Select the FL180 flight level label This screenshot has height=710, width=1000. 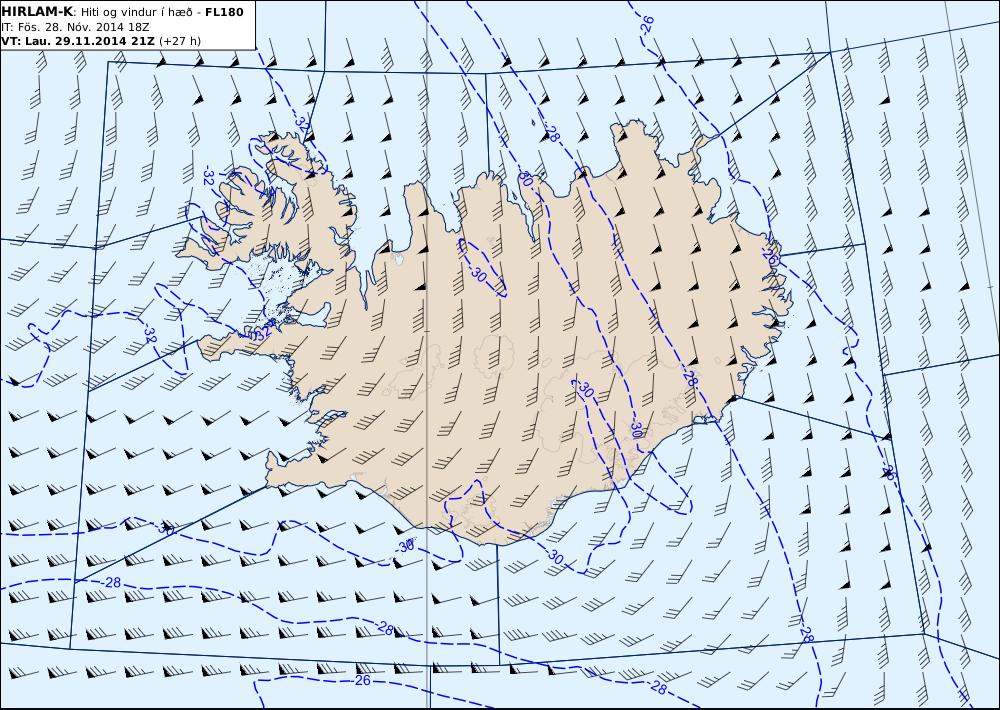click(x=224, y=12)
